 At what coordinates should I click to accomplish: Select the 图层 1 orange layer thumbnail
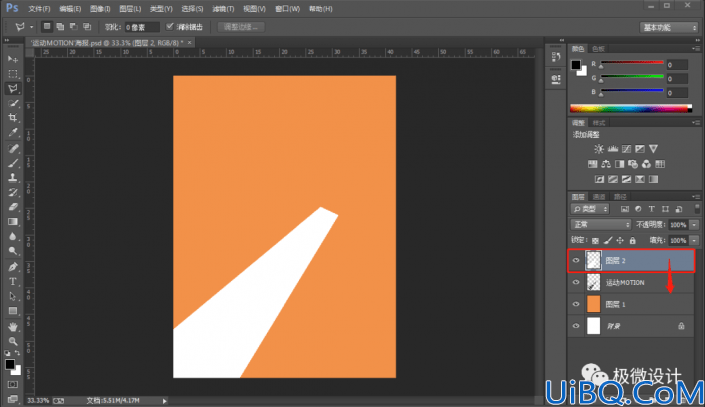593,304
